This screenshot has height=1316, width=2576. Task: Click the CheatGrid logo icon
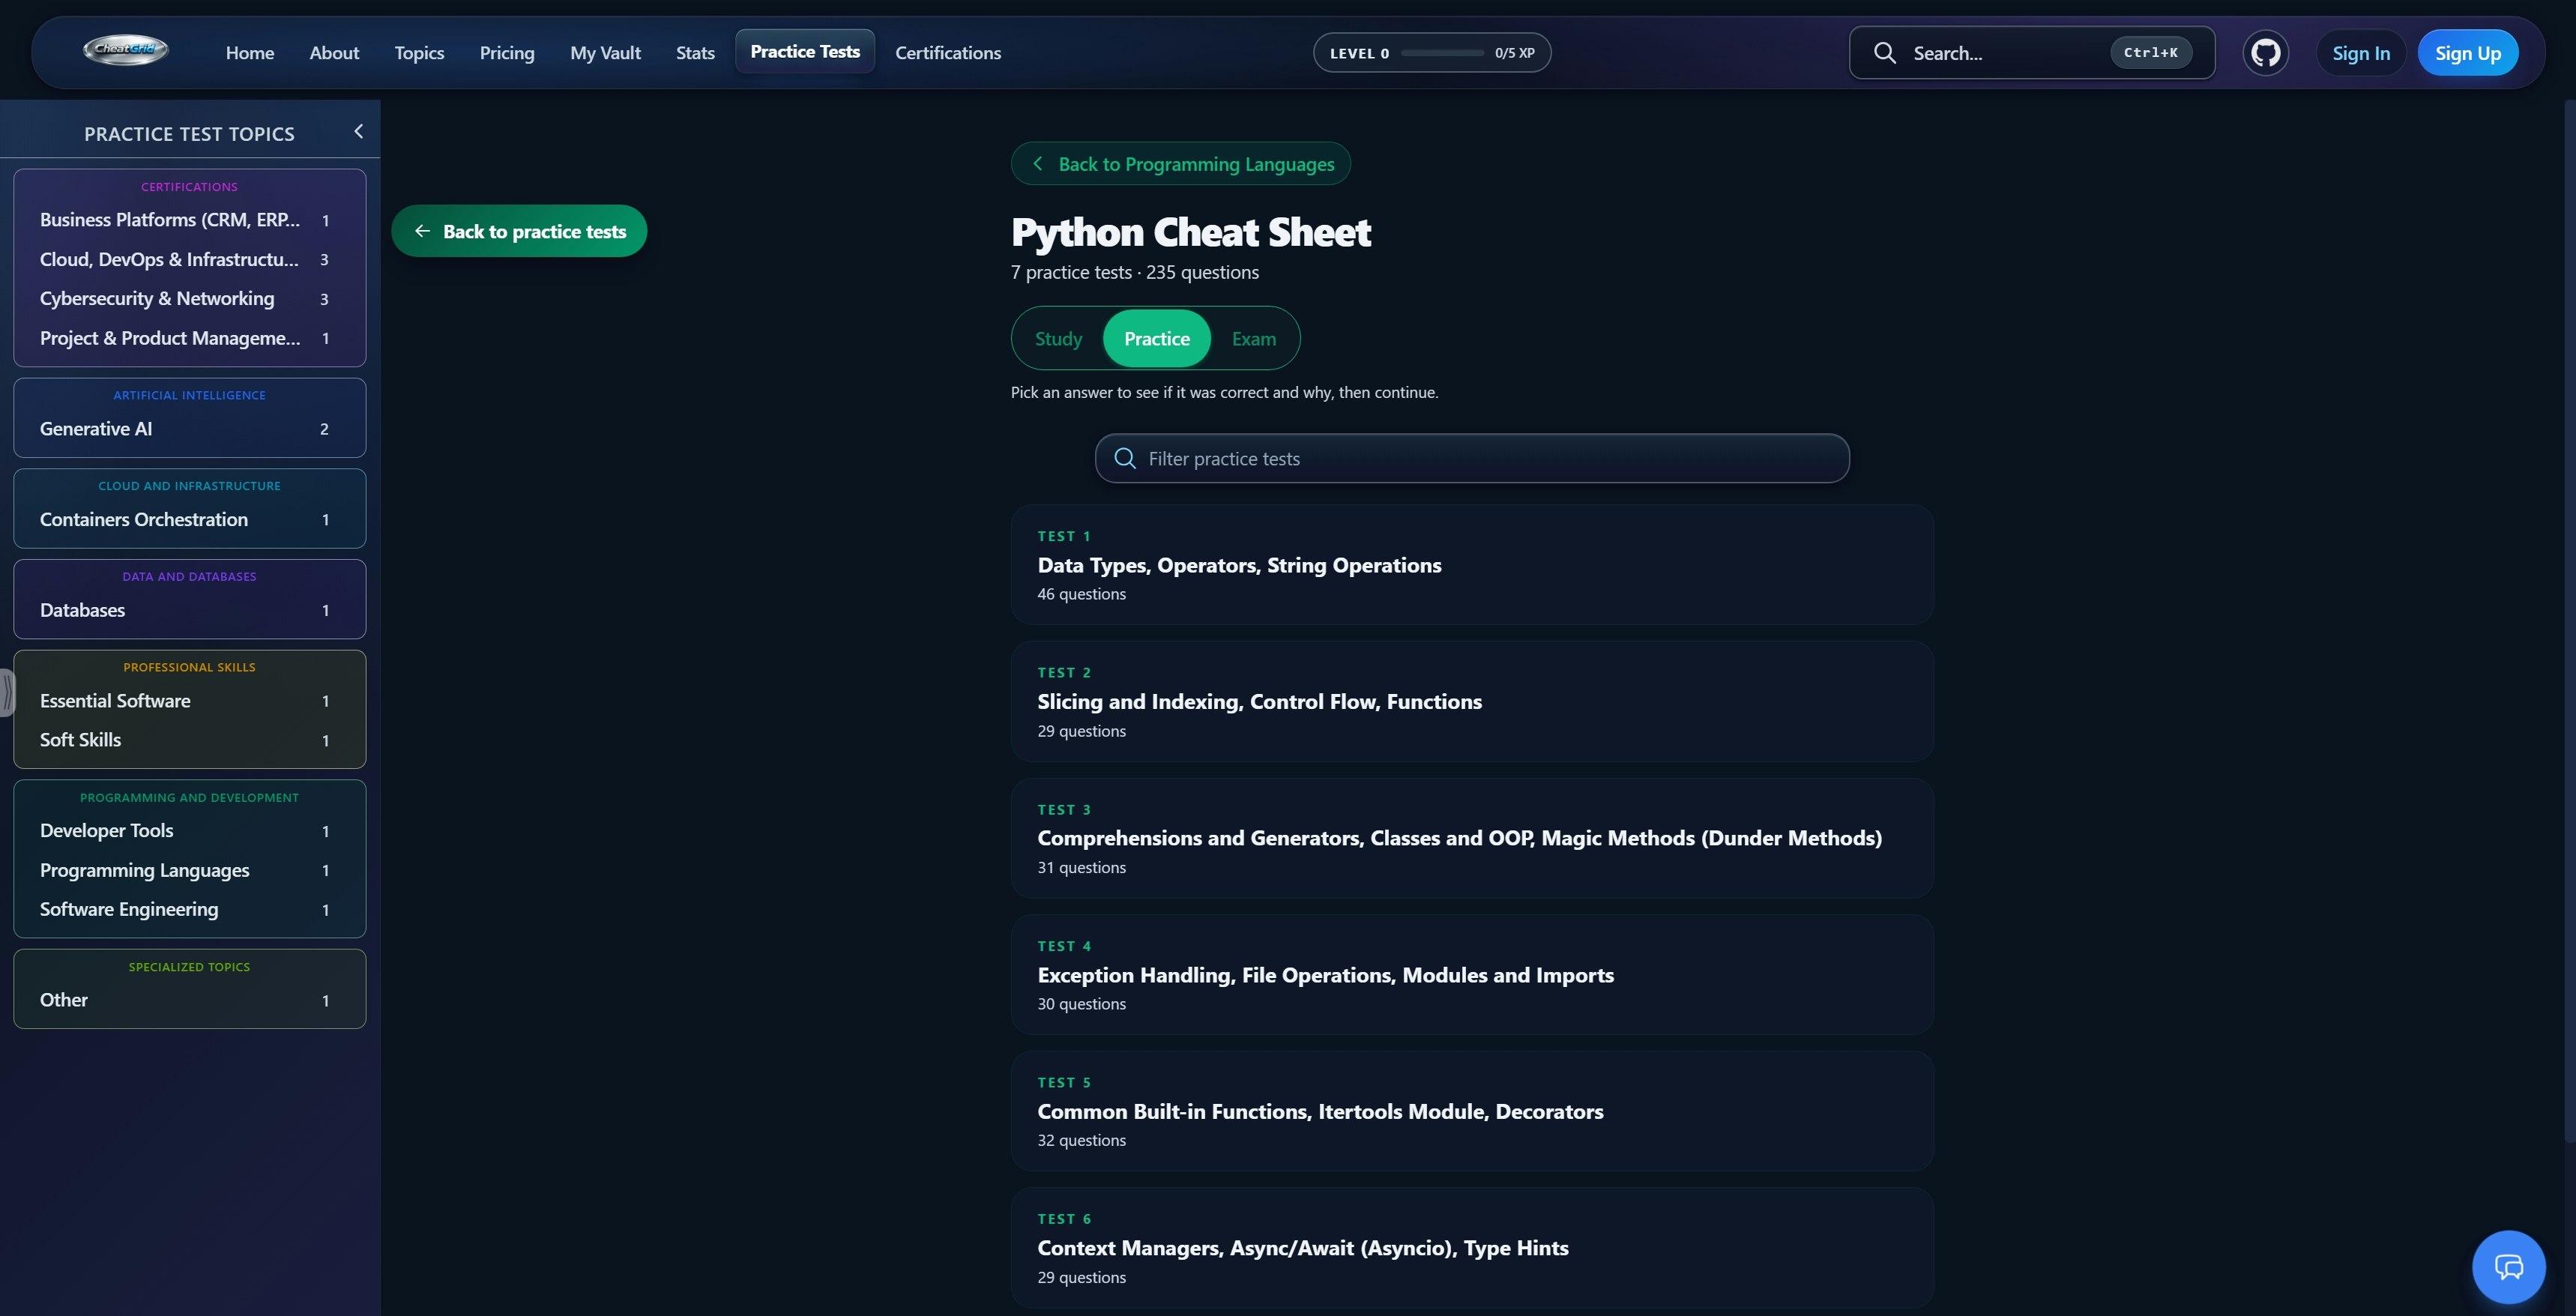click(x=125, y=50)
